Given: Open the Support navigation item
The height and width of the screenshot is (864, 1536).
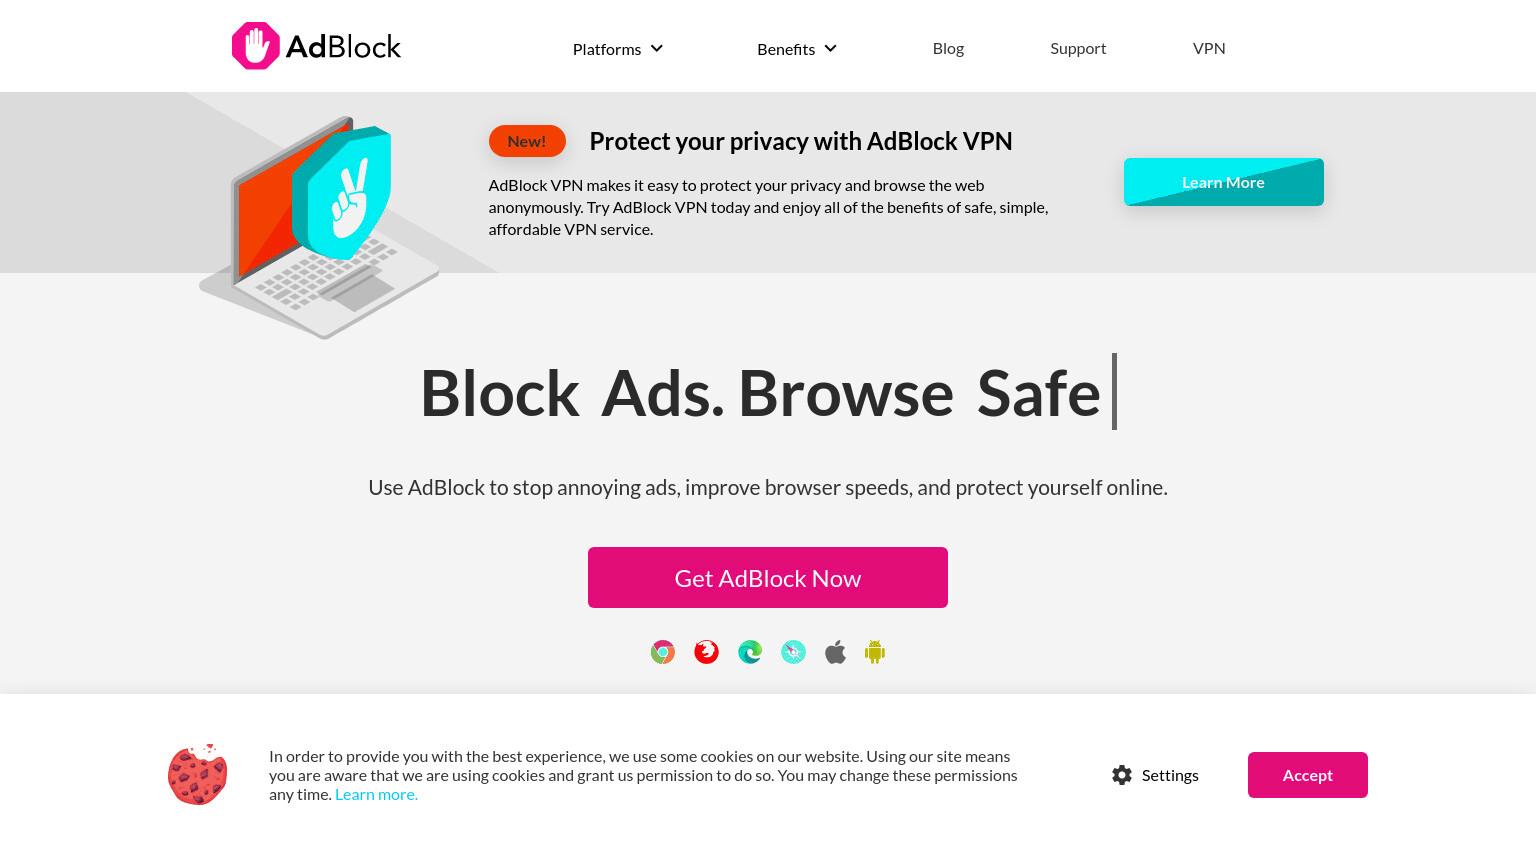Looking at the screenshot, I should coord(1078,48).
